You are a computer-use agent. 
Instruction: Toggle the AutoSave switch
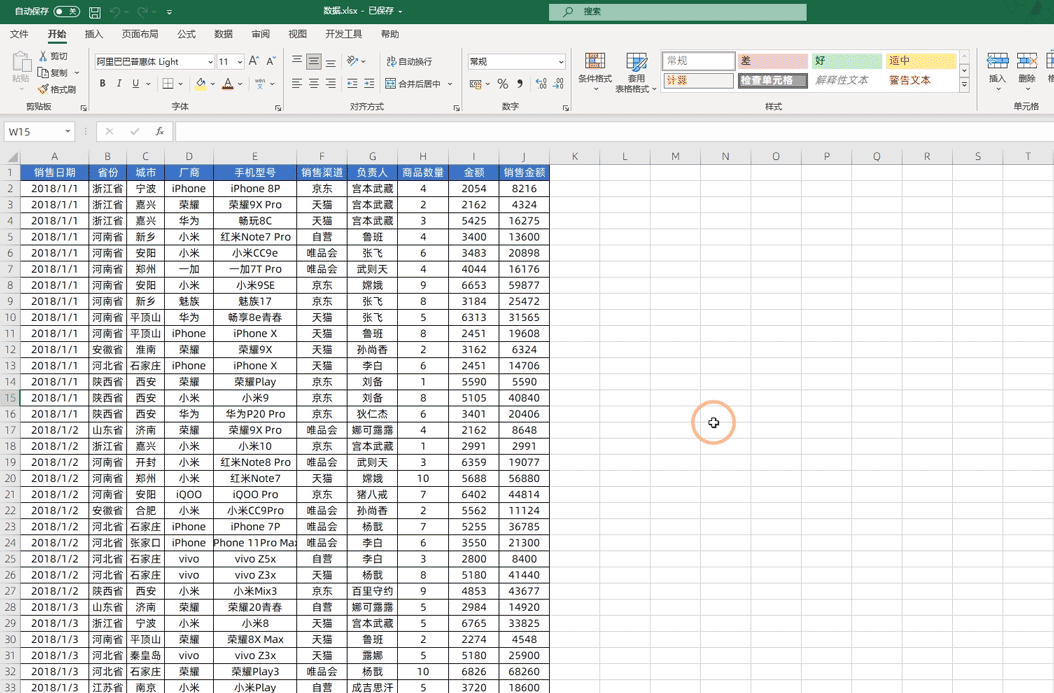point(66,11)
